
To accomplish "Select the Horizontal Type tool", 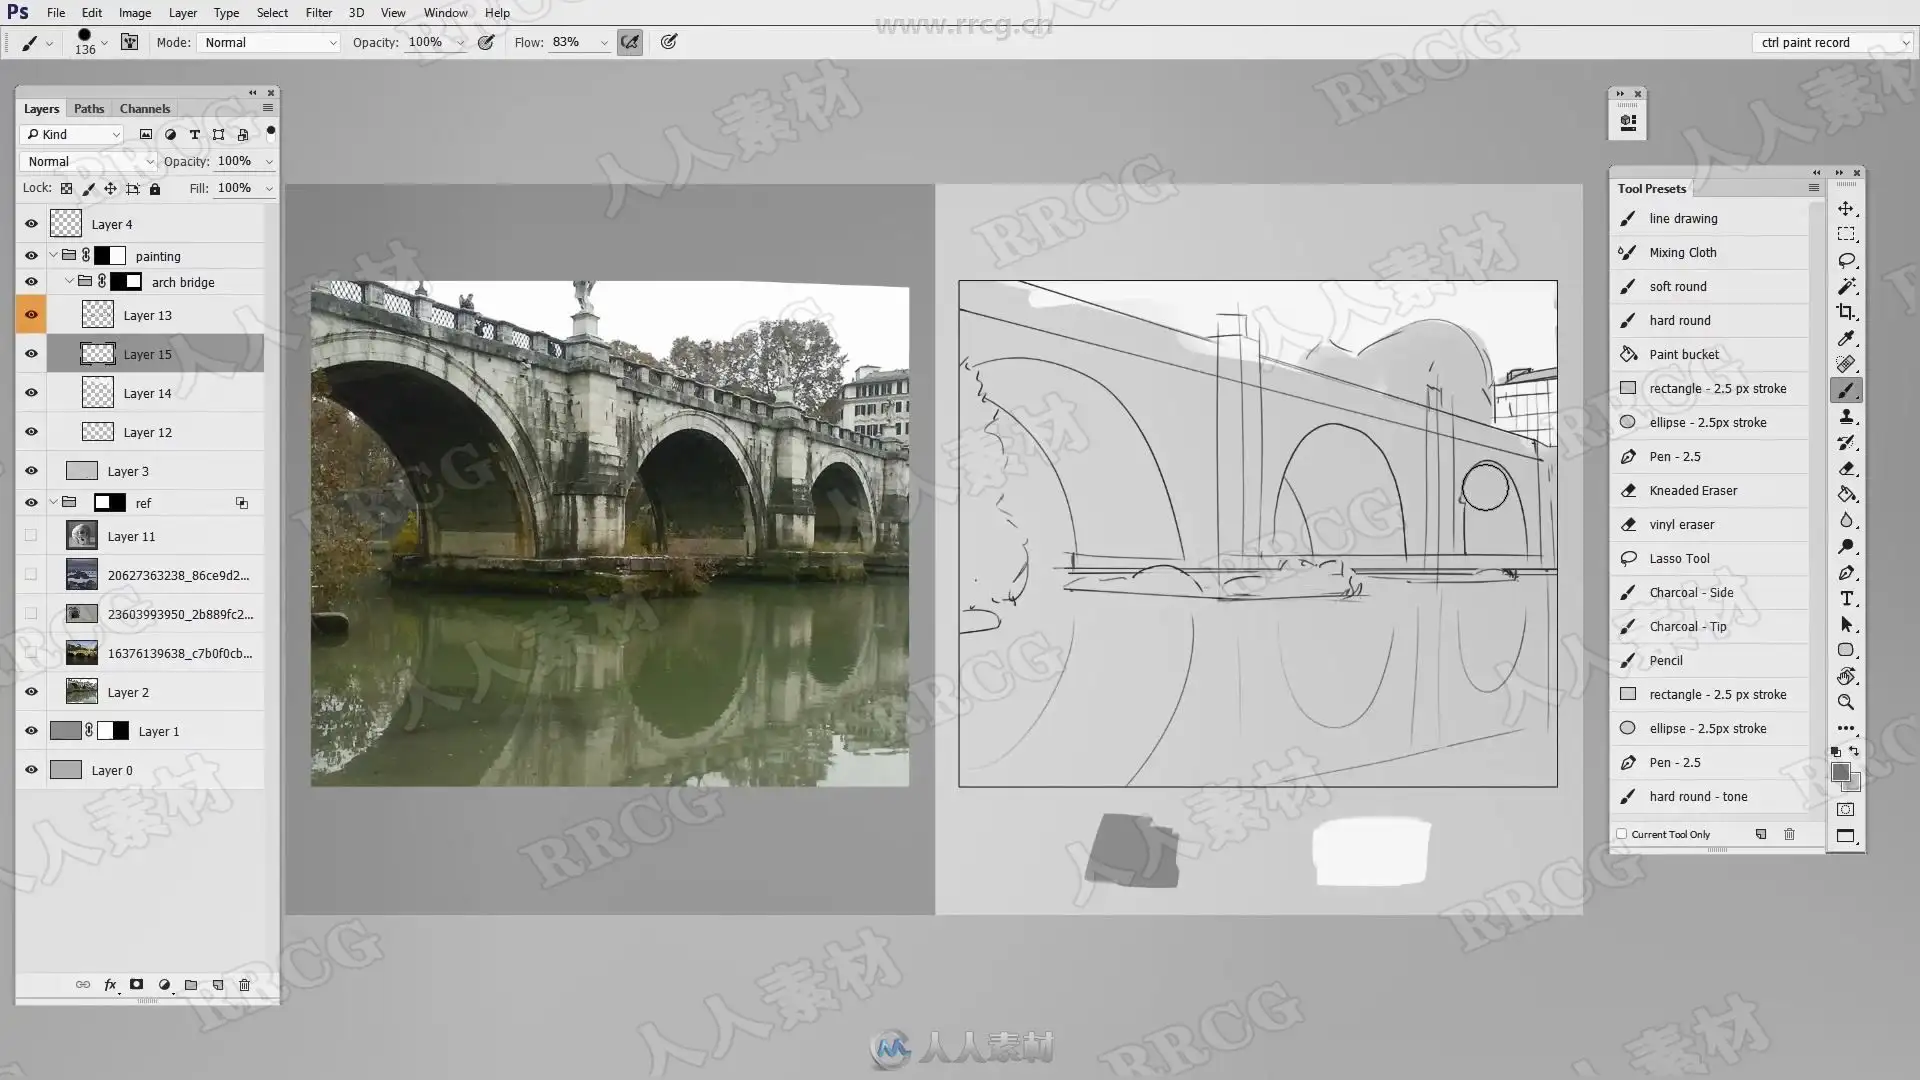I will (1846, 598).
